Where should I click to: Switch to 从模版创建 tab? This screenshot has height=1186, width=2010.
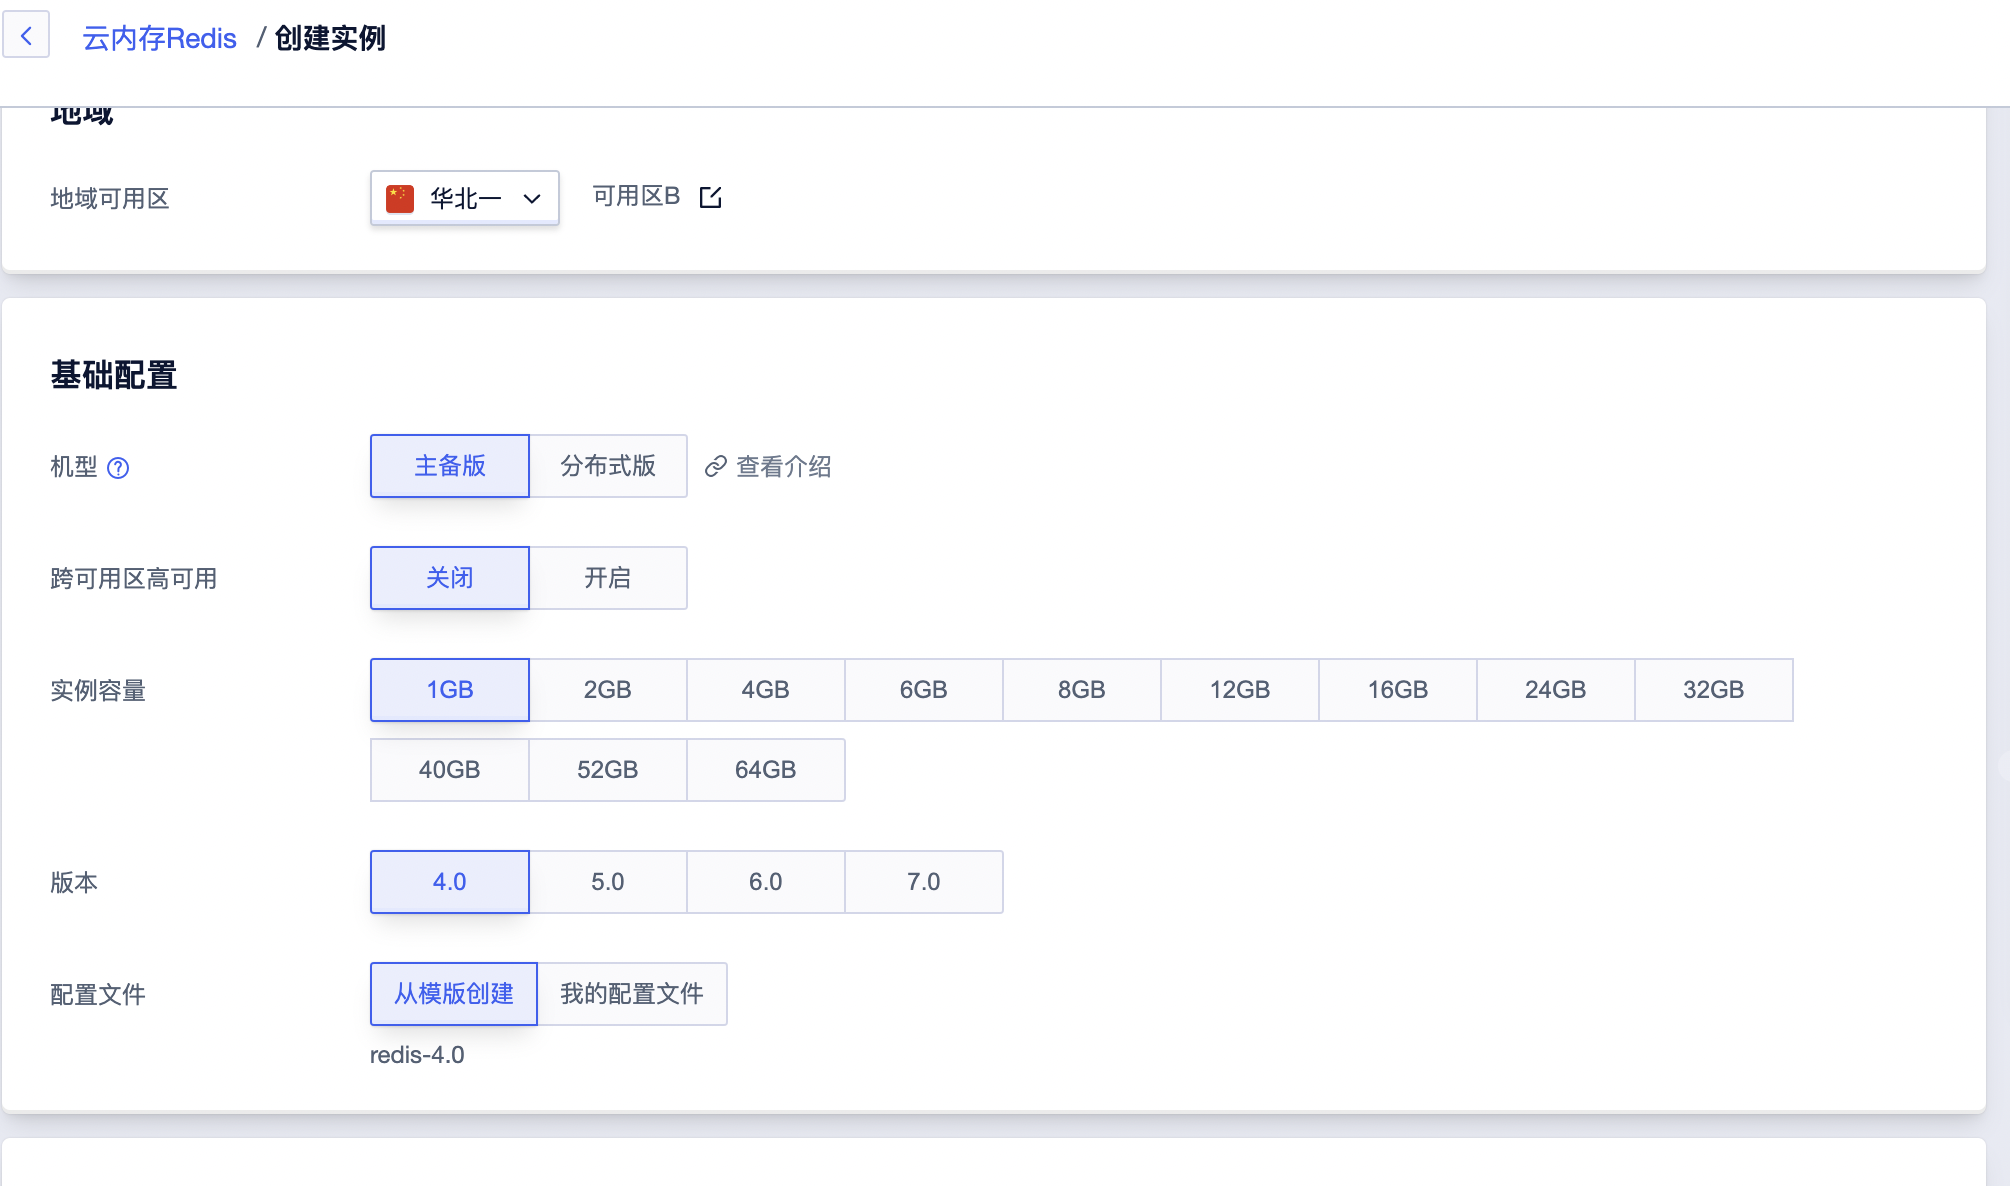point(453,994)
